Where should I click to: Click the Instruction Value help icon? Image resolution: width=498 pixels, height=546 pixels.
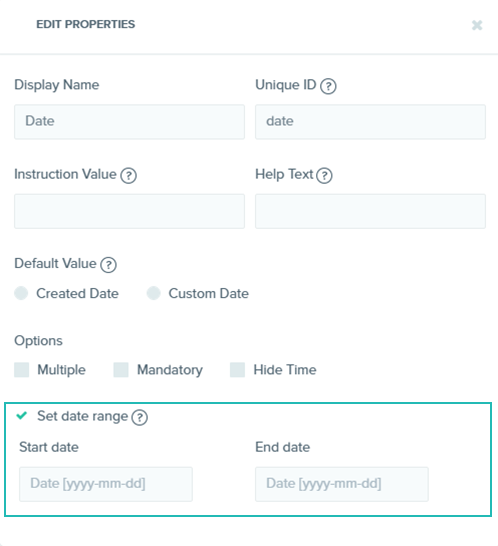click(x=129, y=176)
